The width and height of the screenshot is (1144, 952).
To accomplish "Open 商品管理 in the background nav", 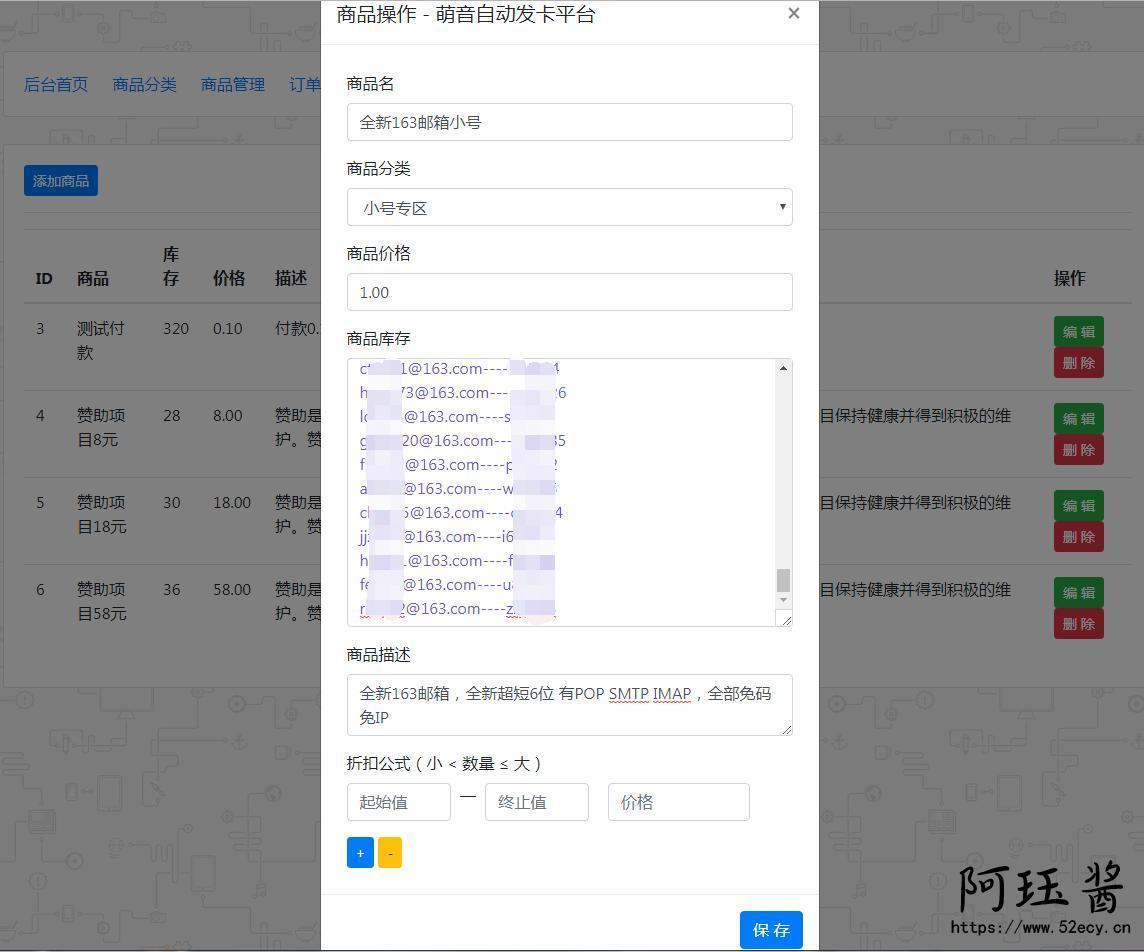I will (233, 85).
